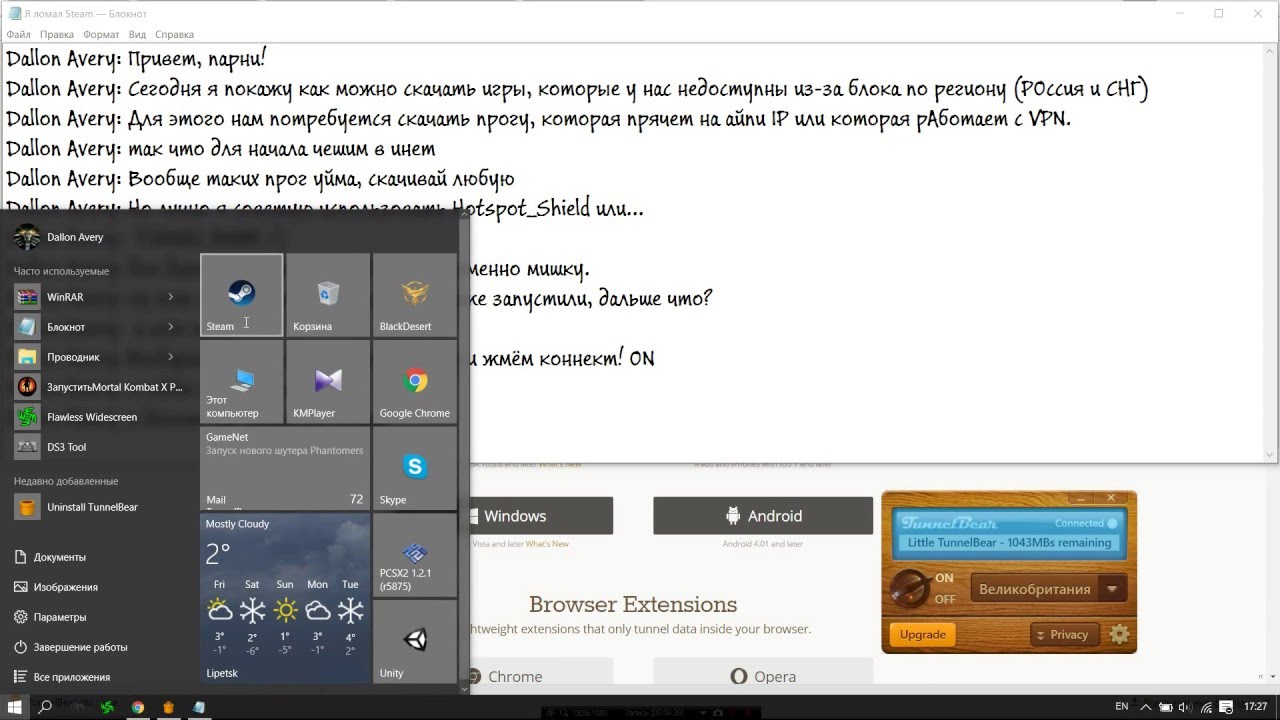Open Notepad Правка menu
This screenshot has height=720, width=1280.
[x=57, y=34]
